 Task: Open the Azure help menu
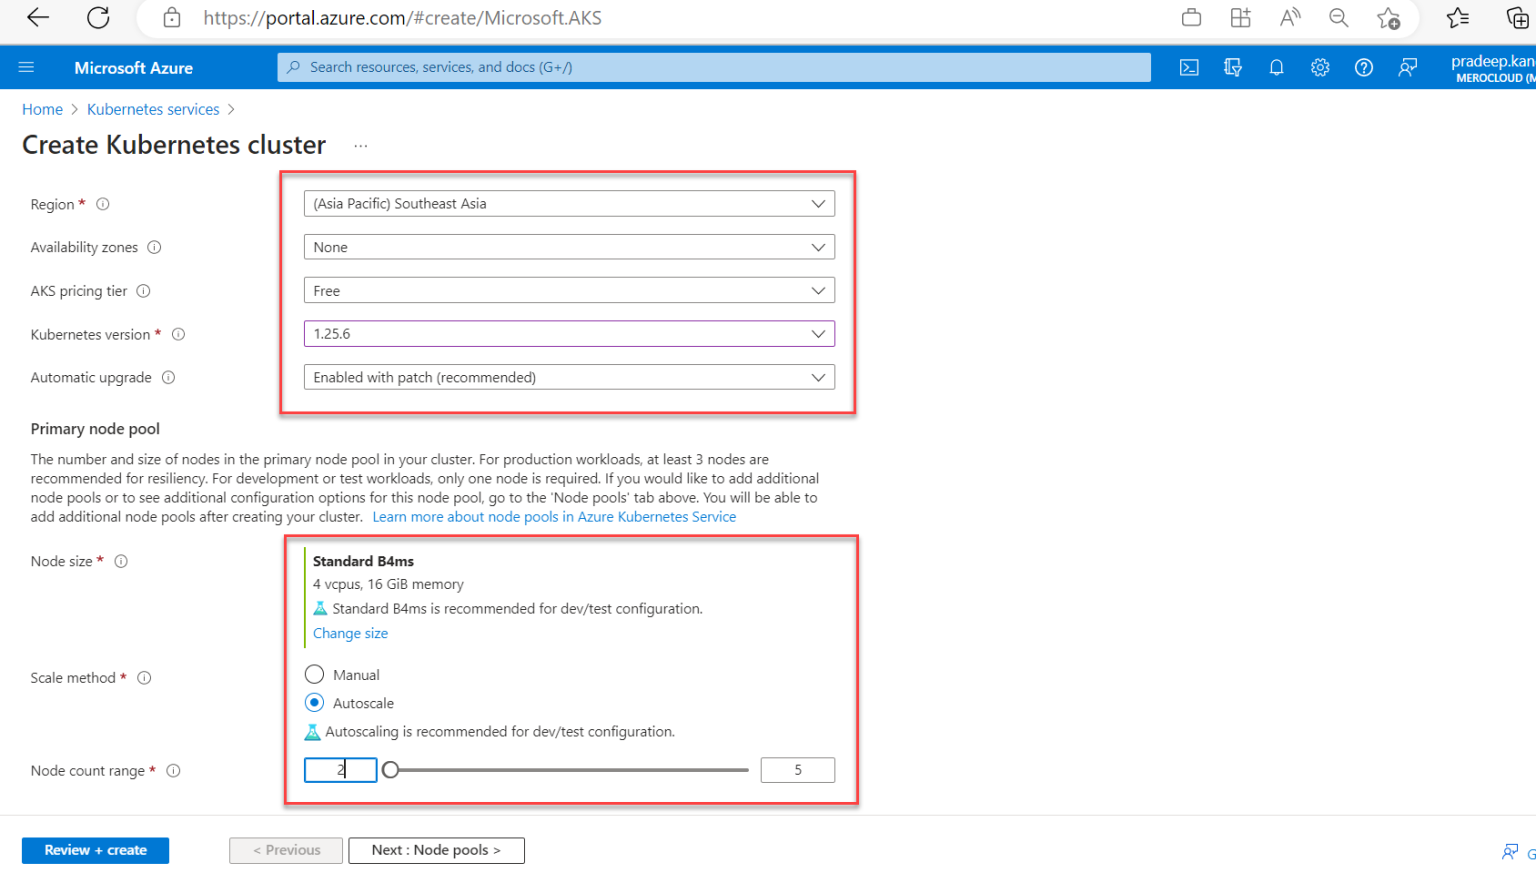pos(1363,67)
